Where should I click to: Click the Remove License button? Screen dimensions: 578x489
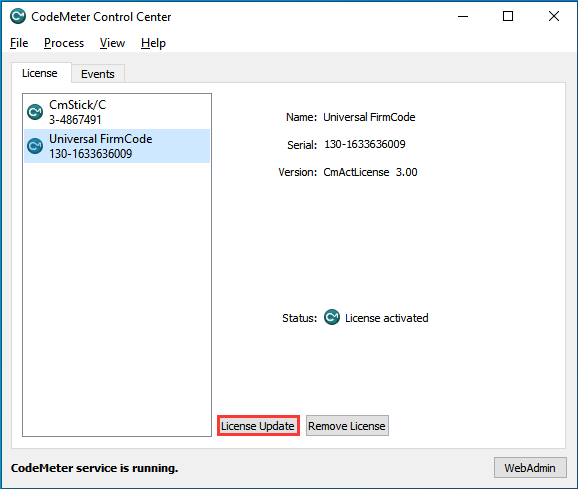pyautogui.click(x=347, y=426)
